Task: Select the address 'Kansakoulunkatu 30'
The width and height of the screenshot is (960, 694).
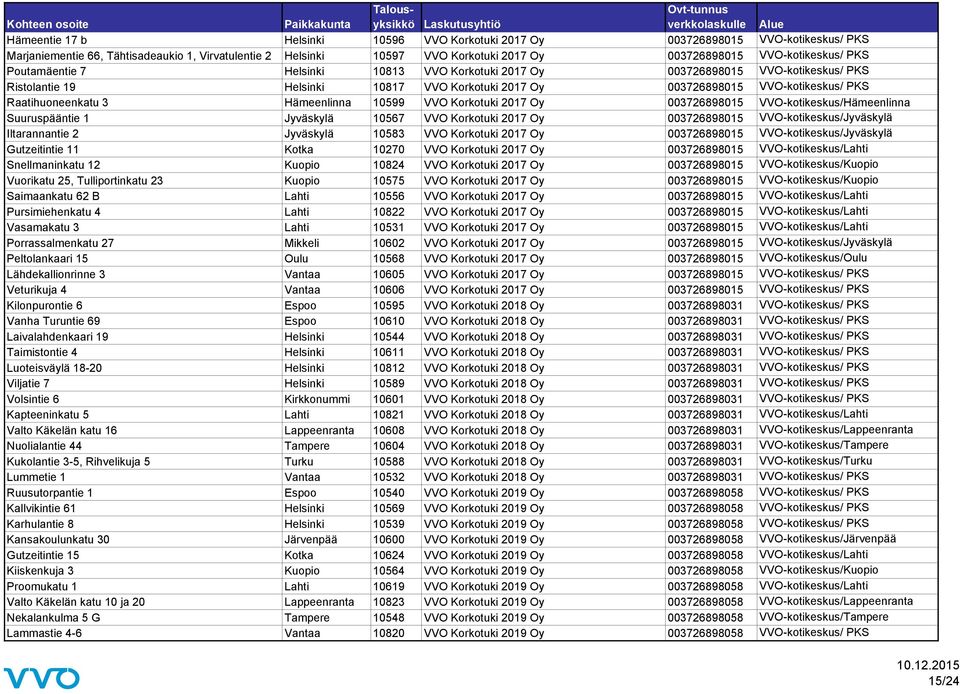Action: [58, 540]
